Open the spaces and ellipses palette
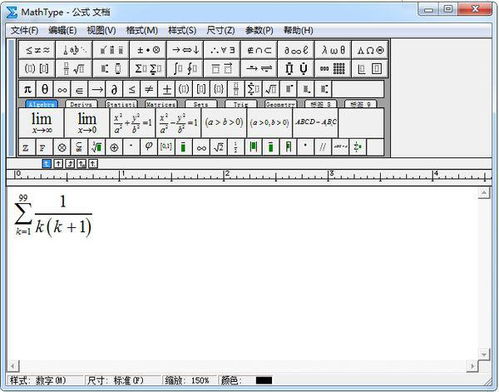The height and width of the screenshot is (392, 499). tap(74, 50)
